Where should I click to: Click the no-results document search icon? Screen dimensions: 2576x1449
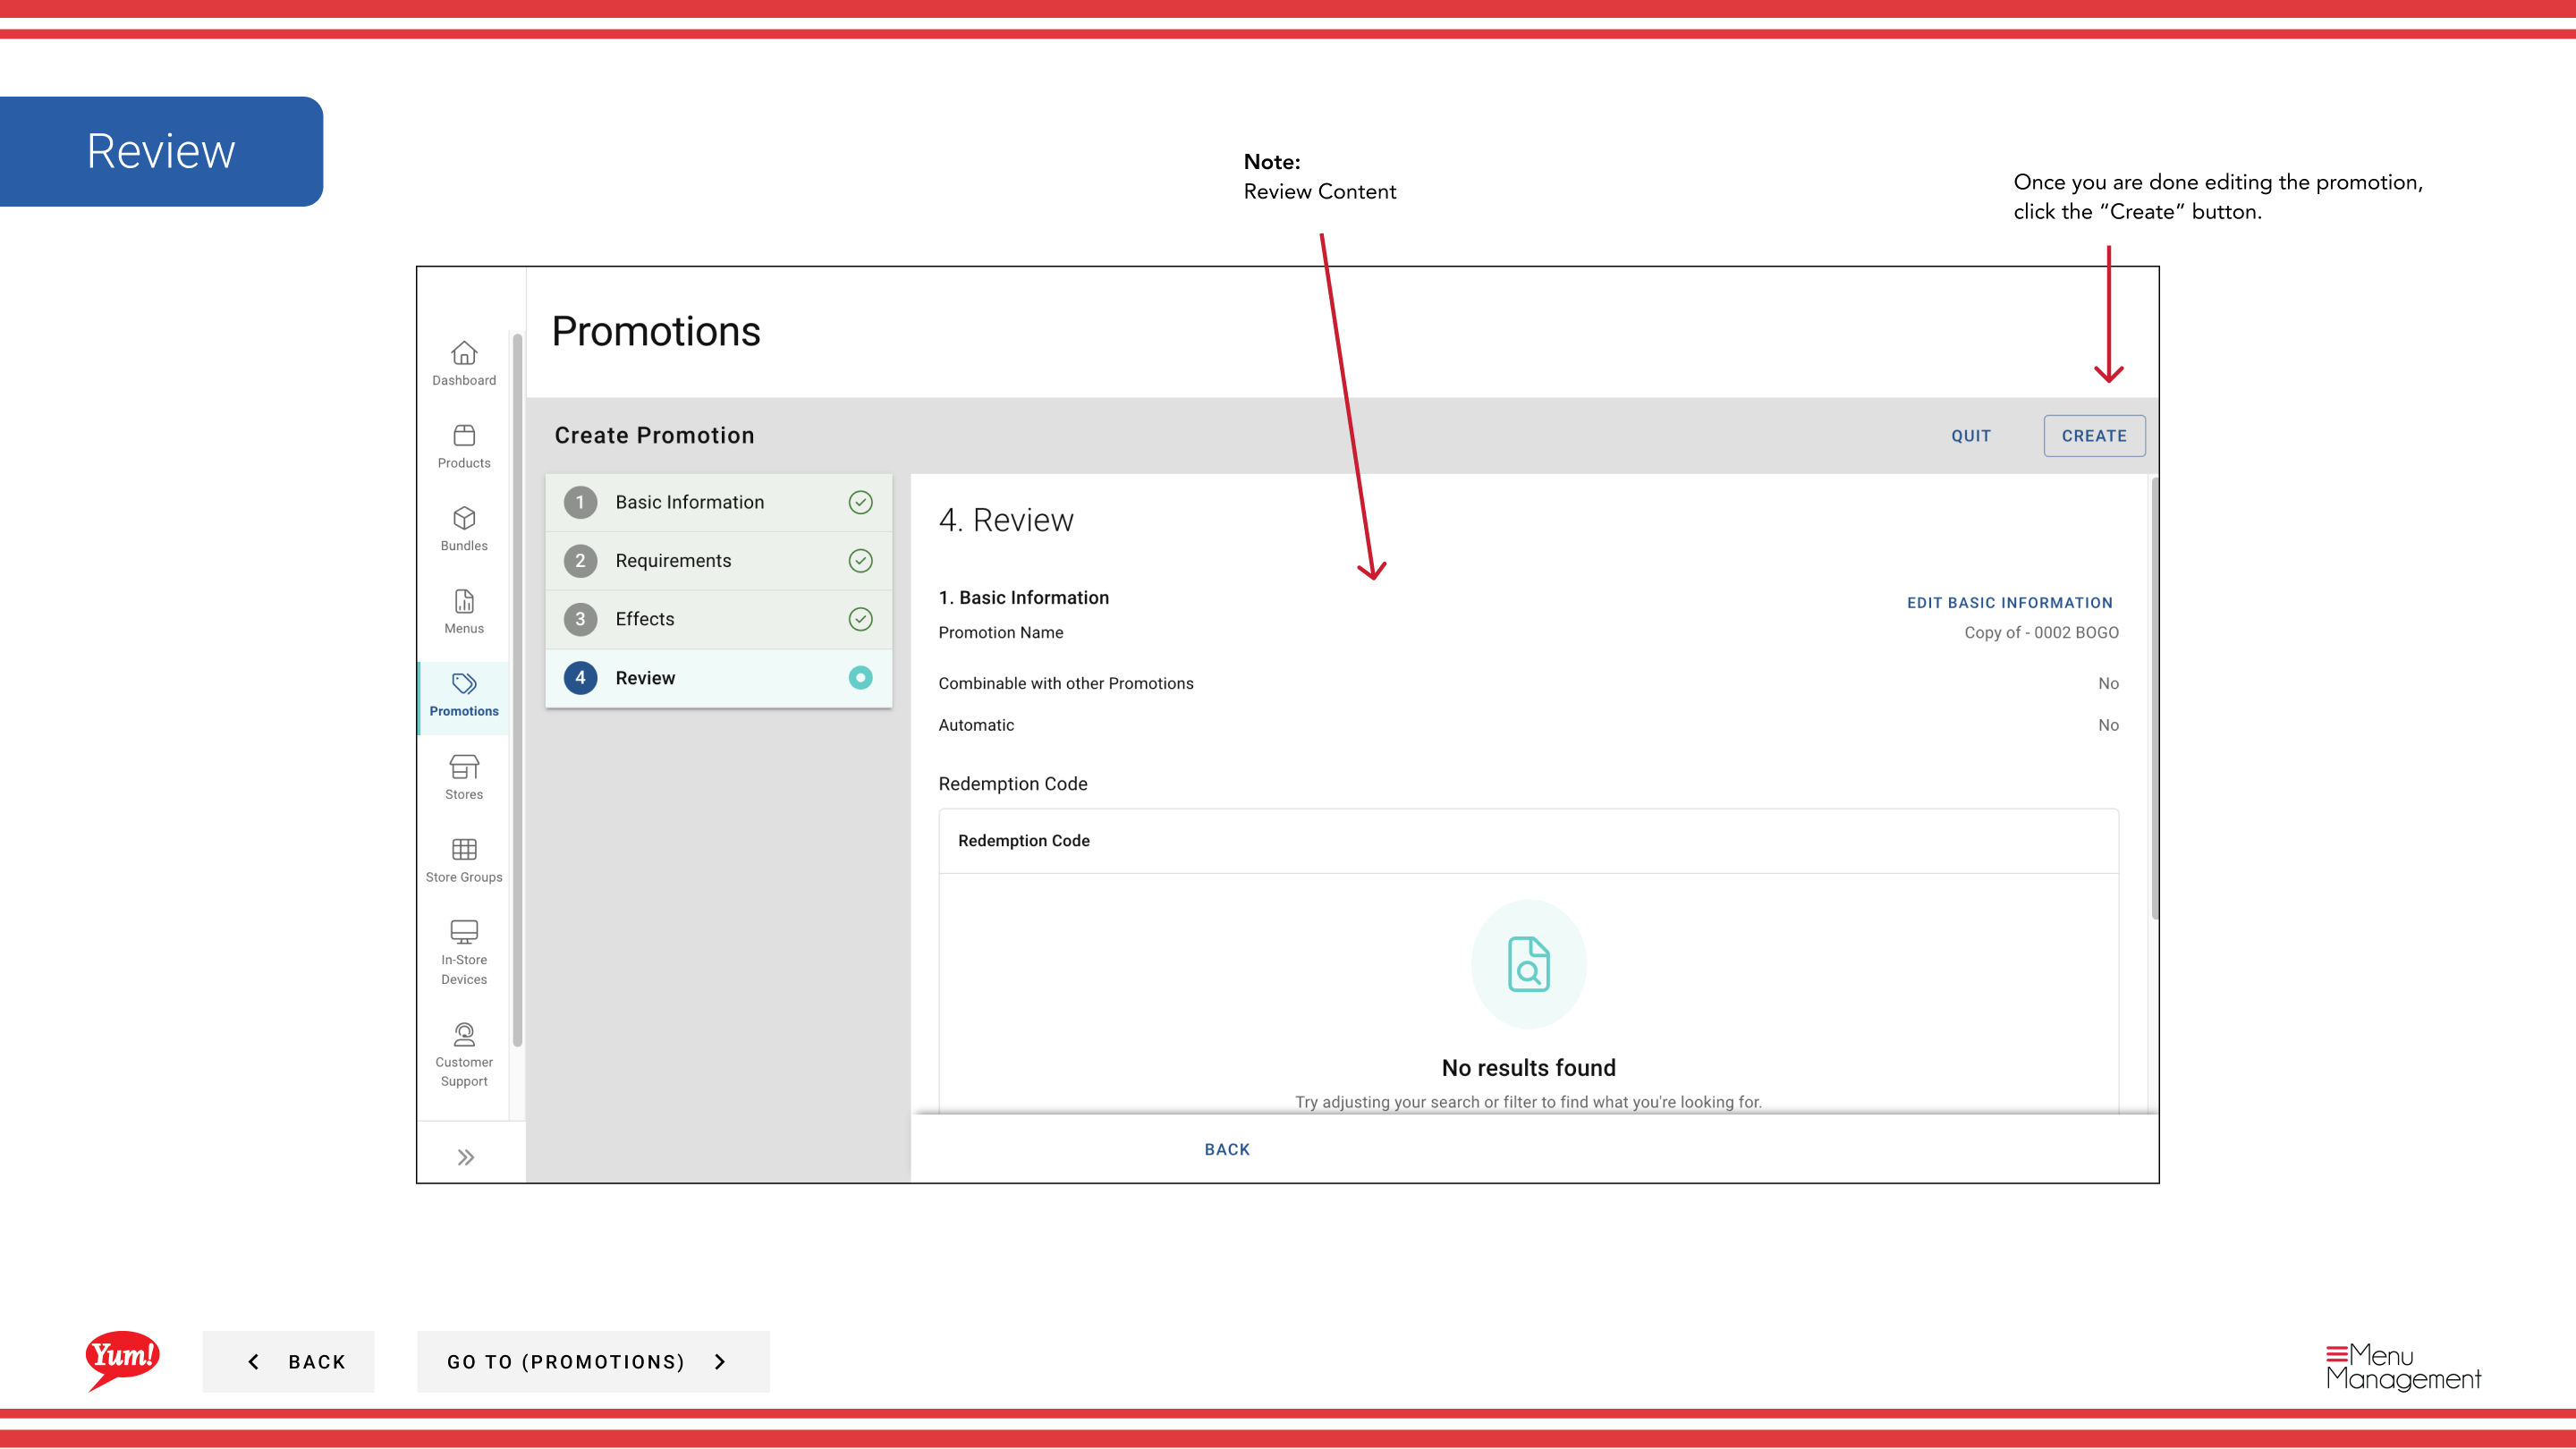pos(1528,964)
